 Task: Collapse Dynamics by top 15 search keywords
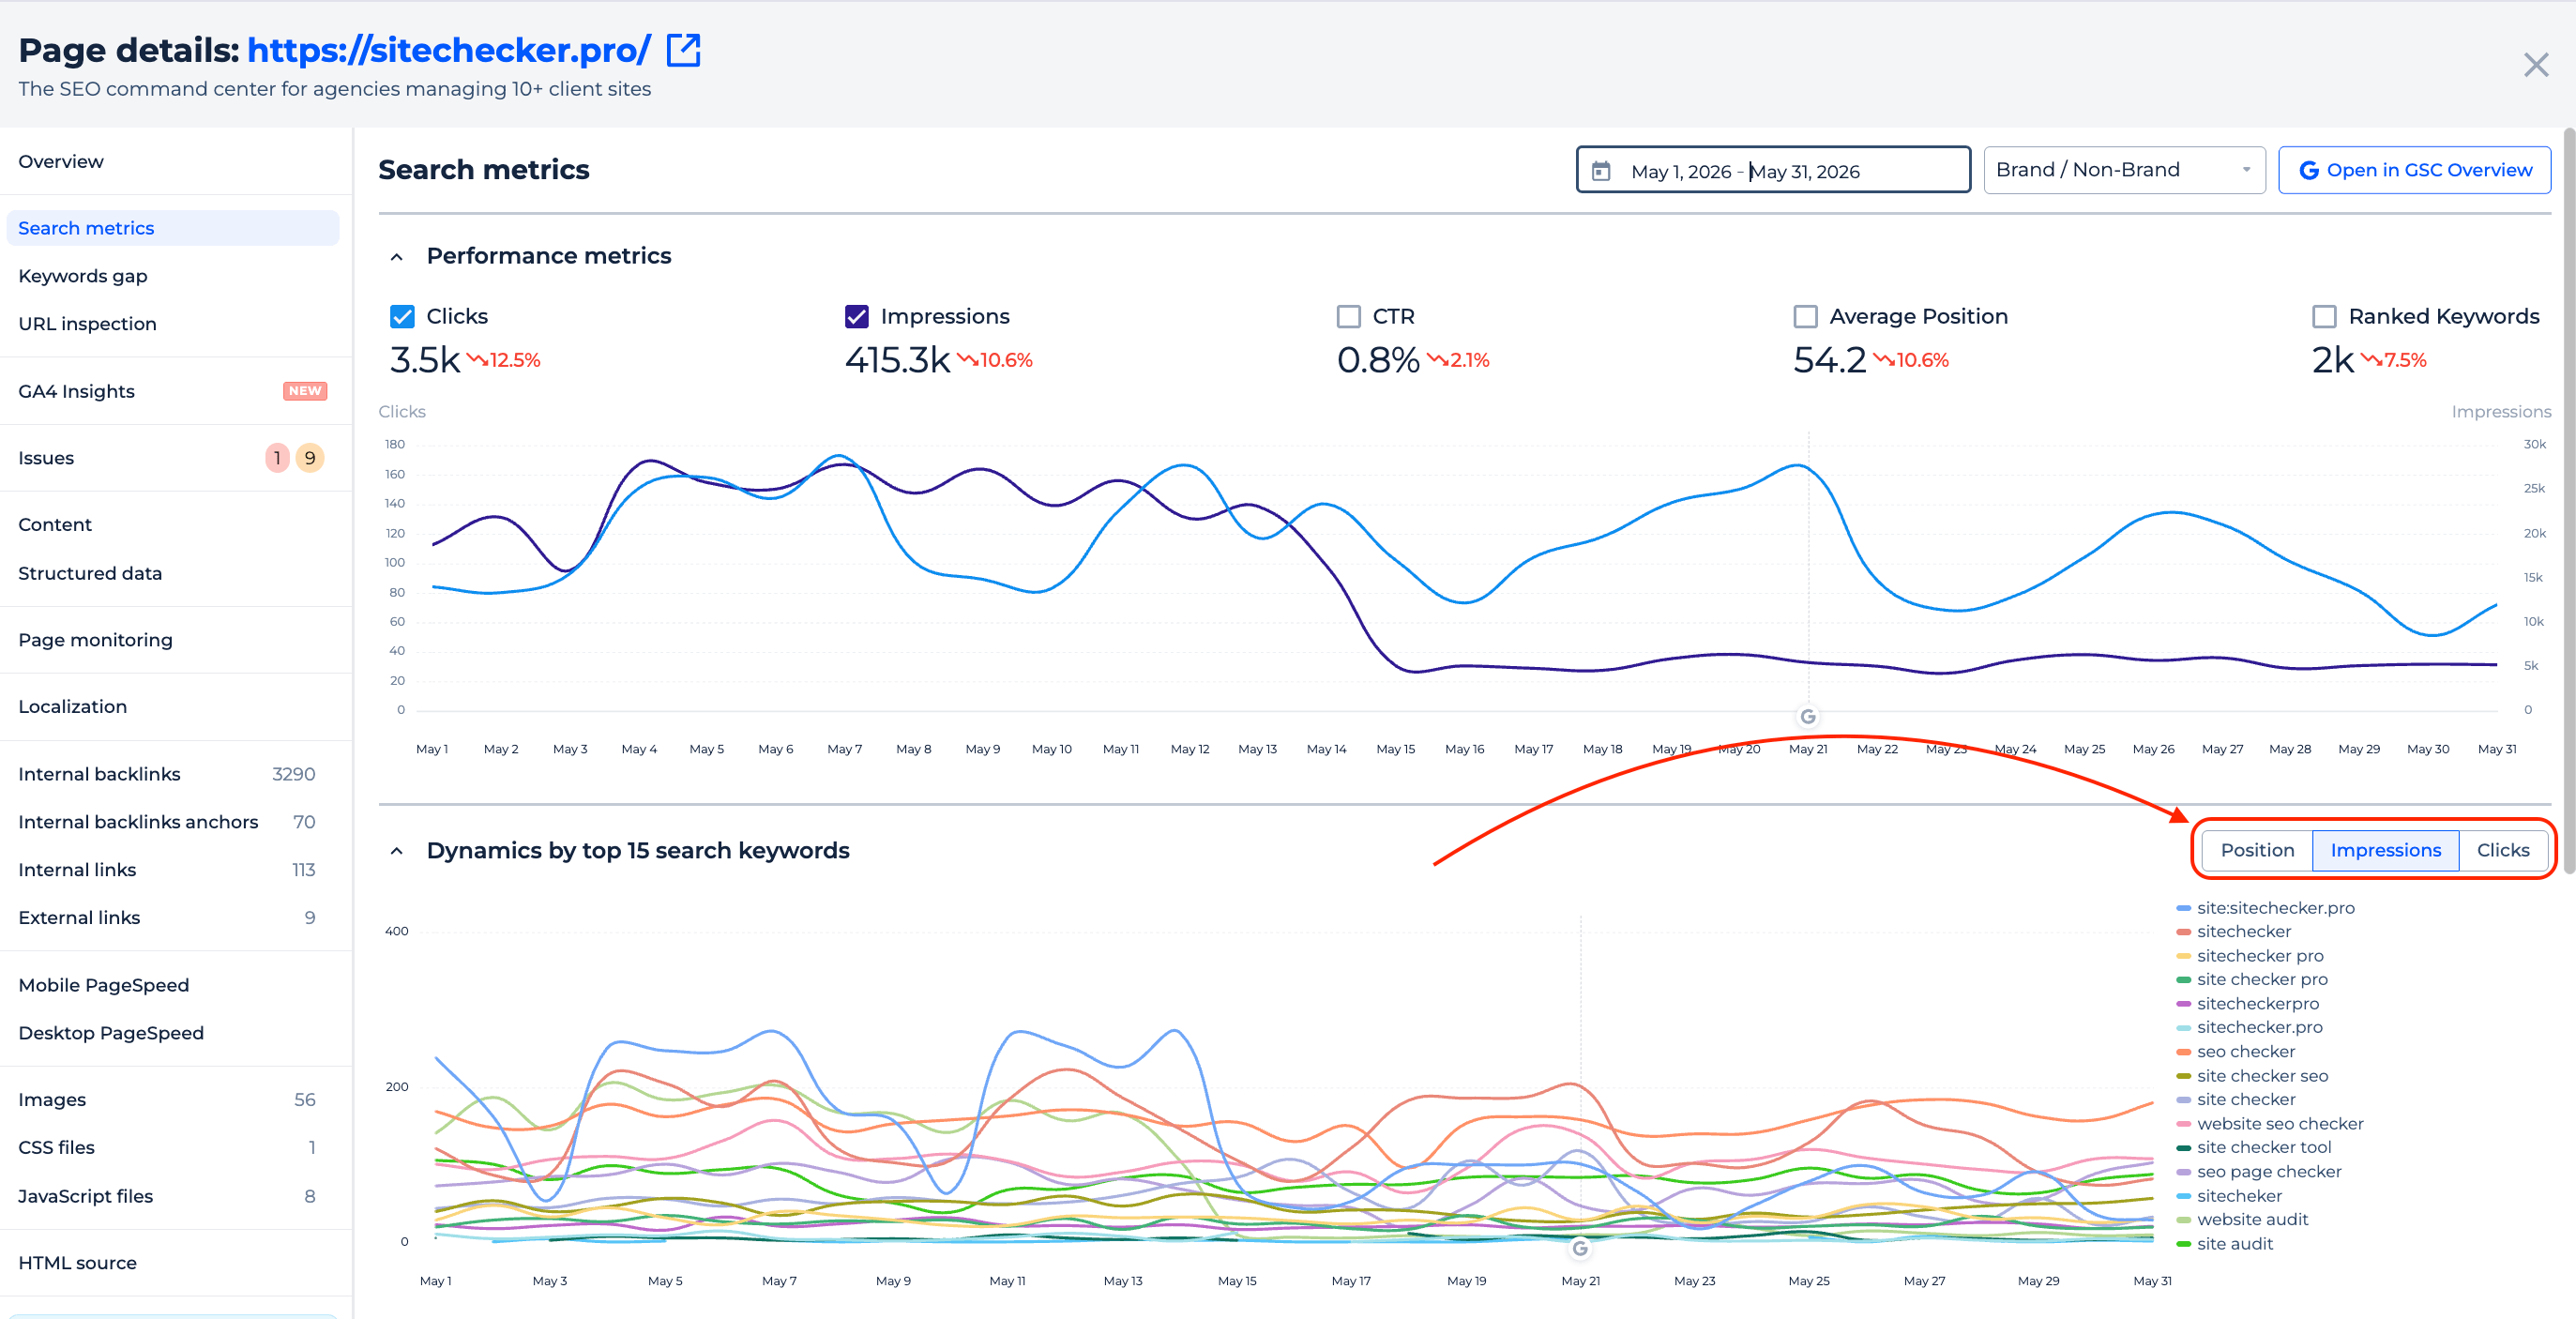(397, 851)
